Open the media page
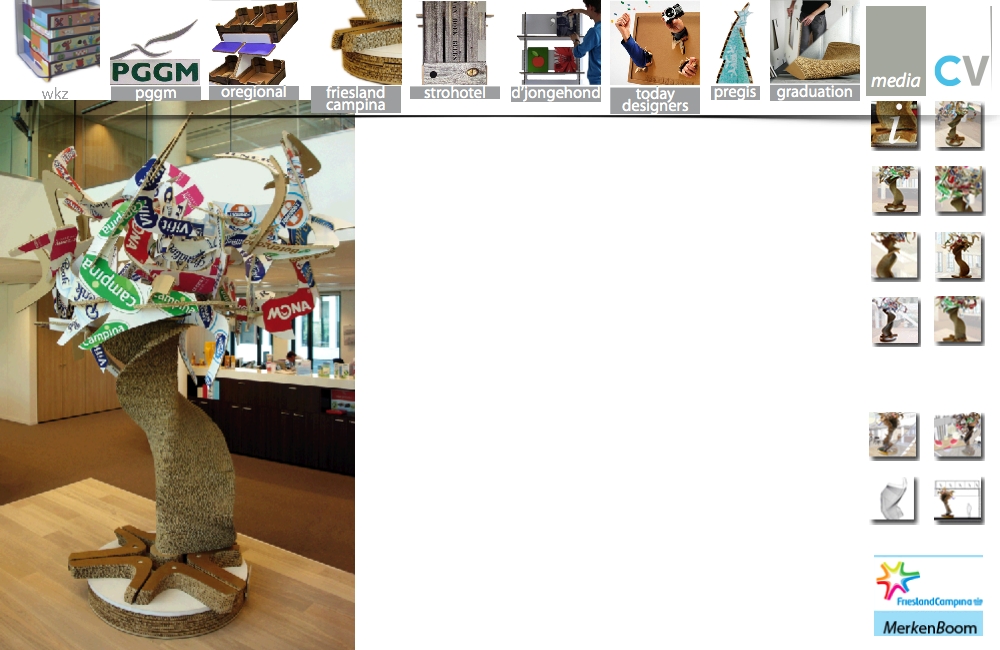This screenshot has height=650, width=1000. [895, 51]
